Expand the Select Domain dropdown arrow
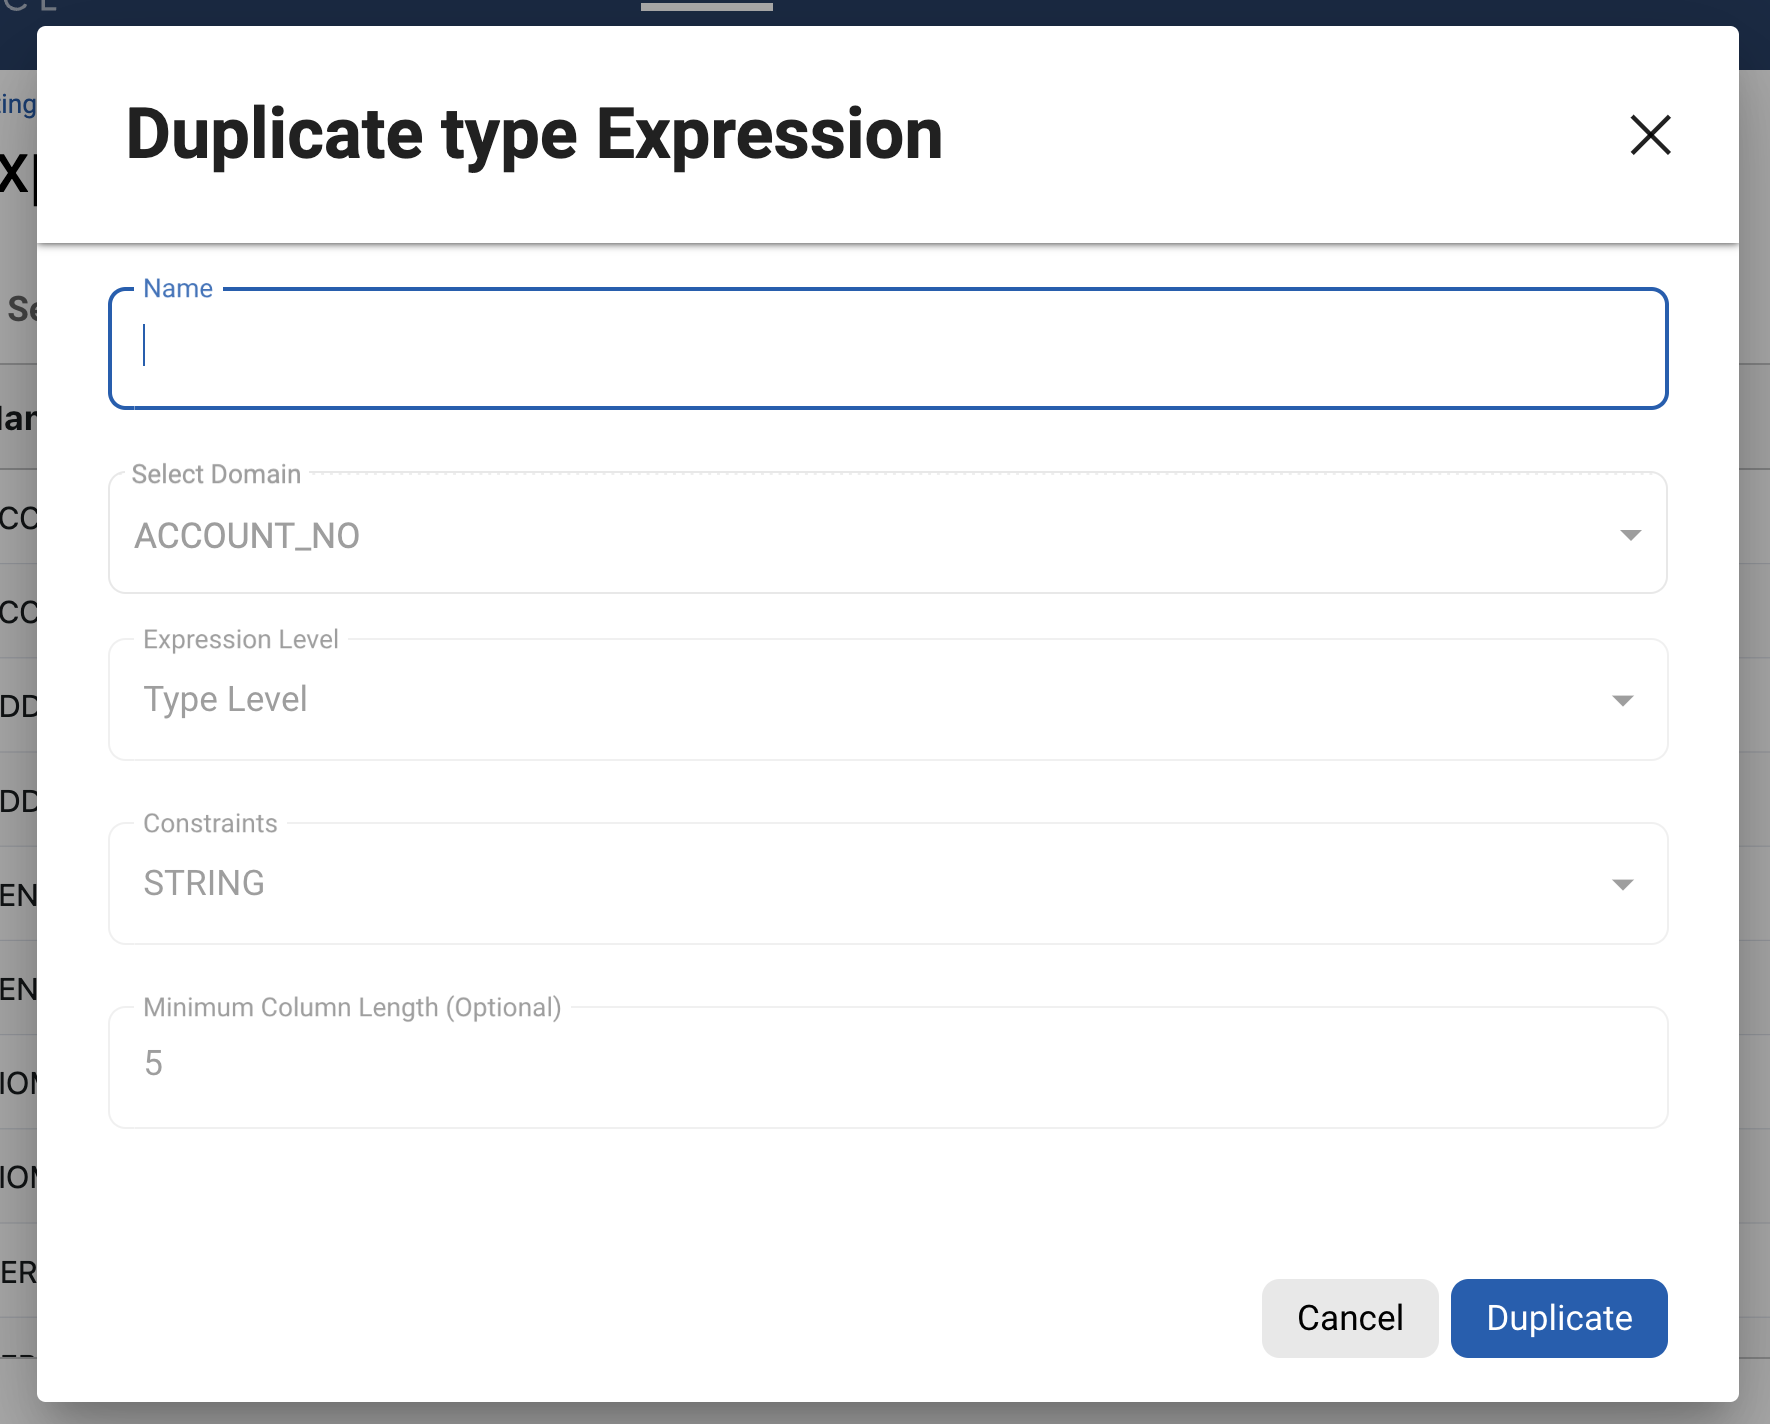 click(1630, 535)
